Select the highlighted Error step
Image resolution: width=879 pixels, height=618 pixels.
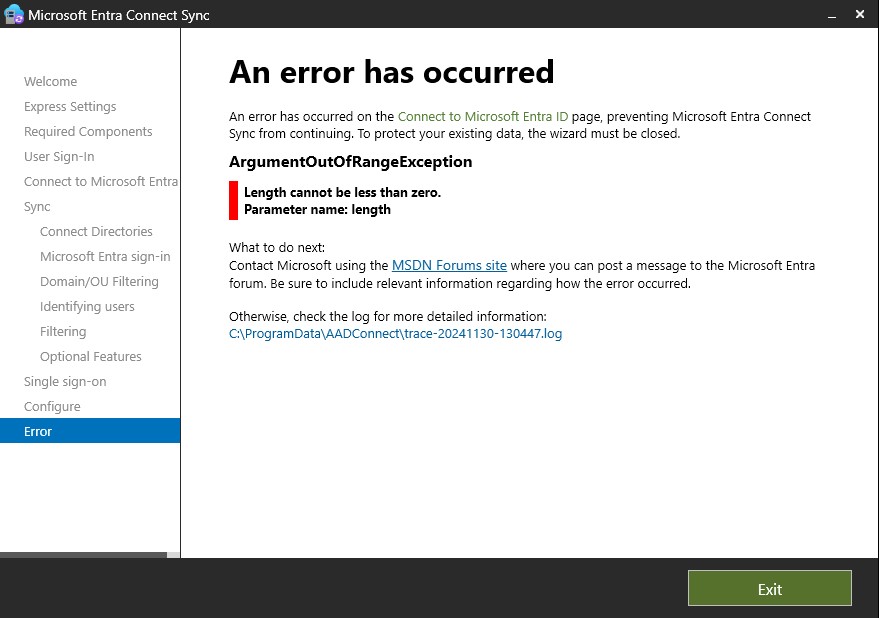click(x=90, y=431)
